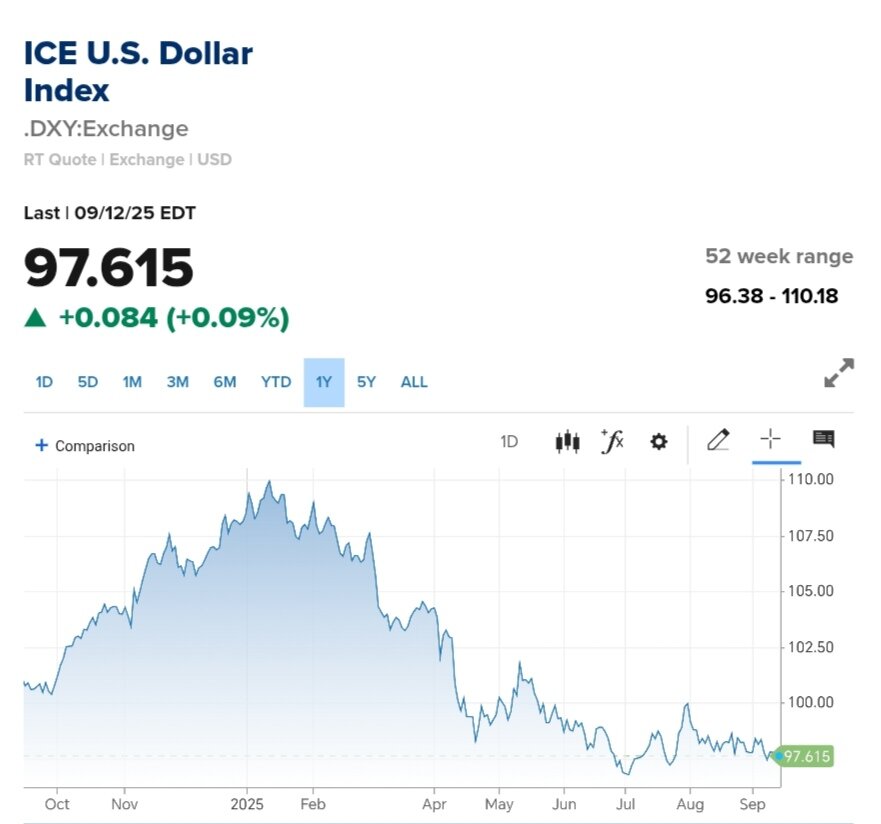Show year-to-date YTD range
881x824 pixels.
point(275,382)
